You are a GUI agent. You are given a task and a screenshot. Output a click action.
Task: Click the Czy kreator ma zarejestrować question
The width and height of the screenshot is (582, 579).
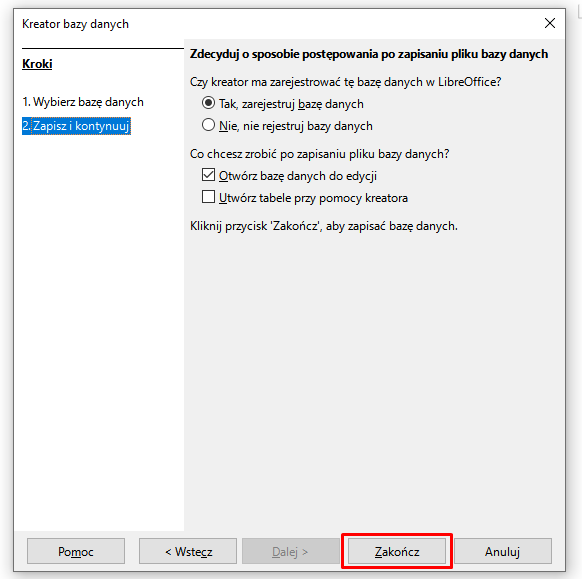tap(346, 82)
